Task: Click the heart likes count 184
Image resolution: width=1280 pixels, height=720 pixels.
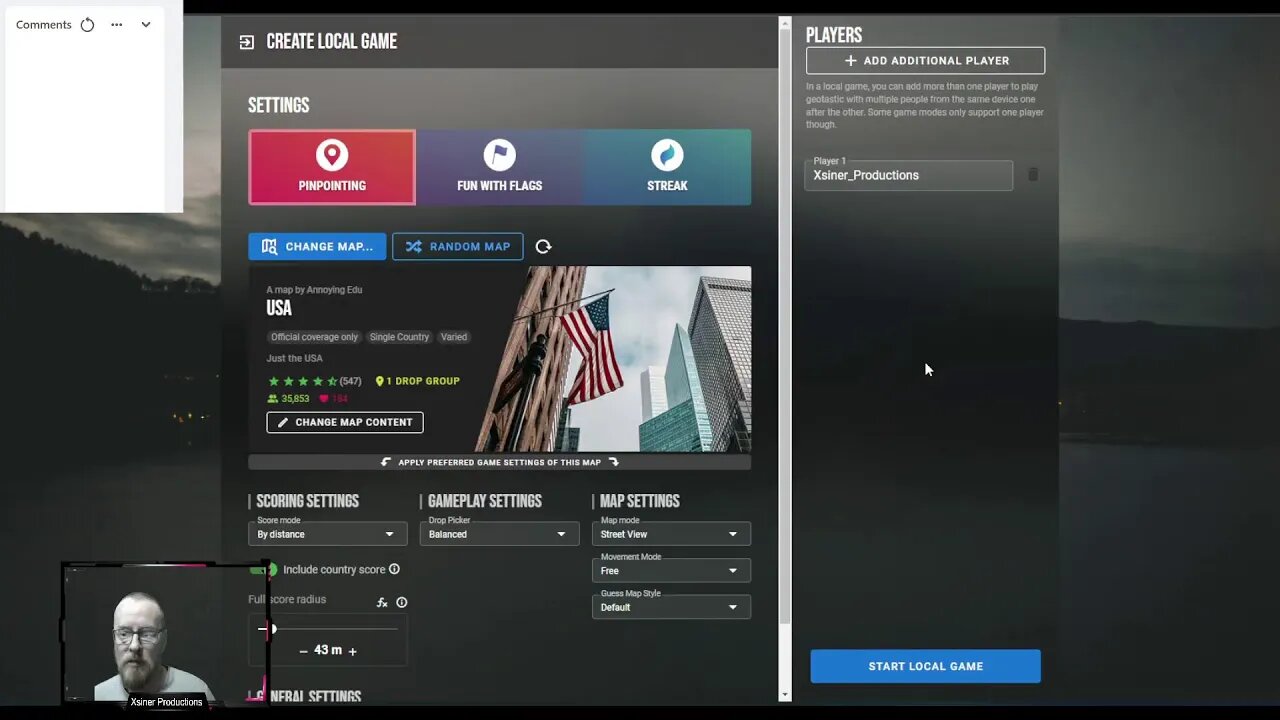Action: click(x=333, y=399)
